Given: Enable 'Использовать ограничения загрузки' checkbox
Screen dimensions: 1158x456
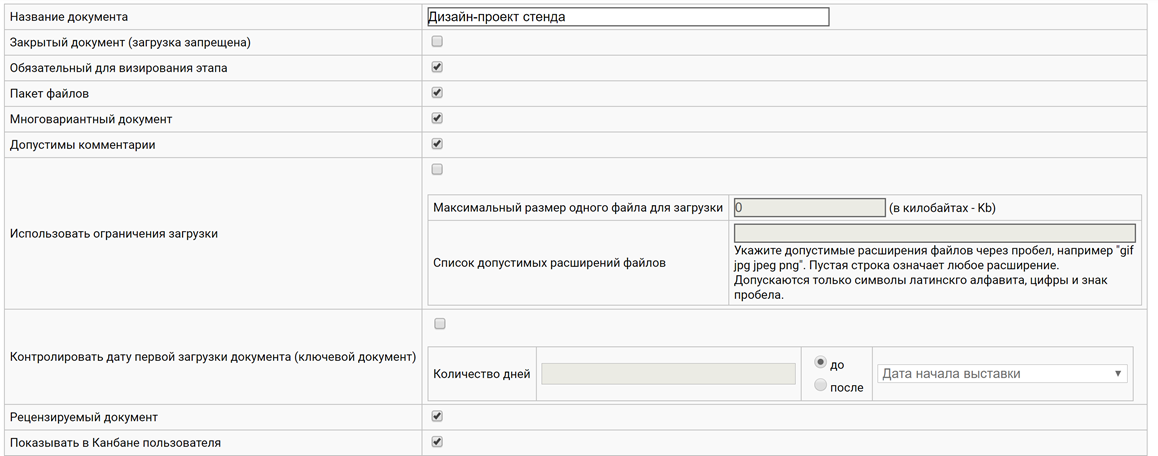Looking at the screenshot, I should [437, 170].
